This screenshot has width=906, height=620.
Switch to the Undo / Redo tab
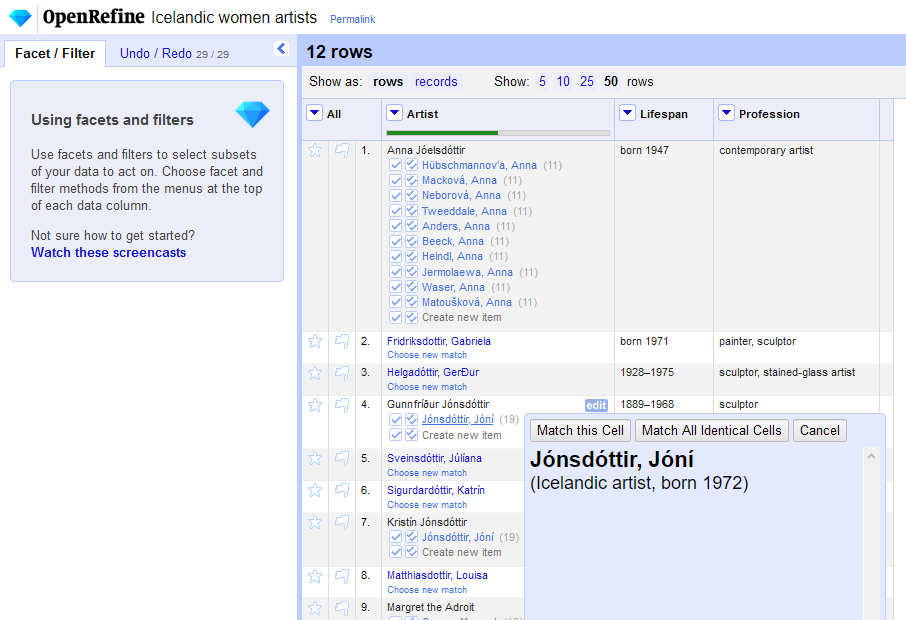point(154,54)
